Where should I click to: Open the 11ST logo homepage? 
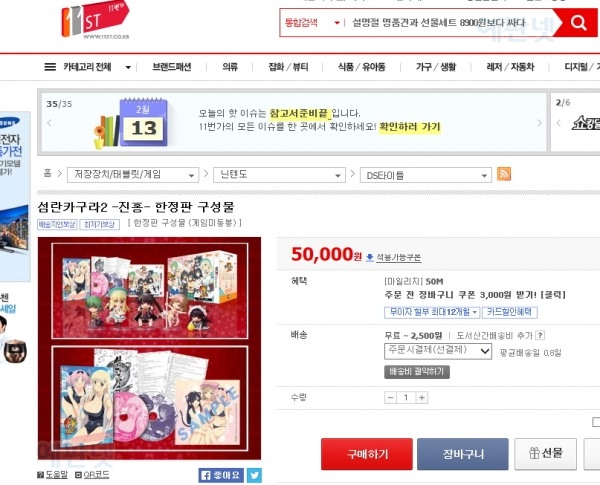tap(95, 20)
